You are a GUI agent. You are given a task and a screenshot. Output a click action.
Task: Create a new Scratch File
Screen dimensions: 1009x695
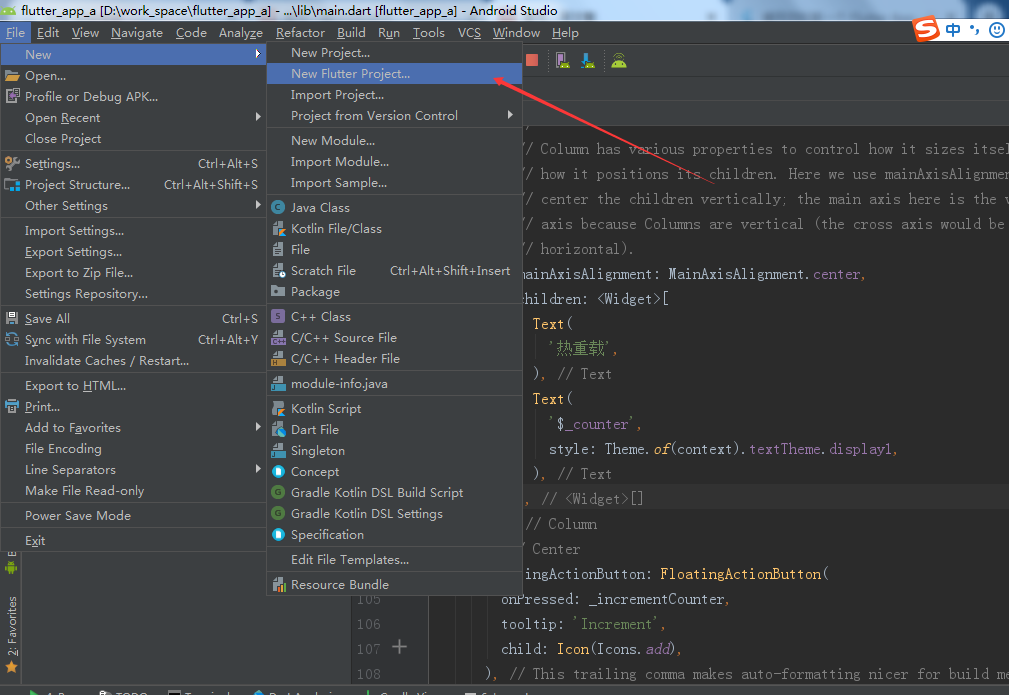point(394,271)
